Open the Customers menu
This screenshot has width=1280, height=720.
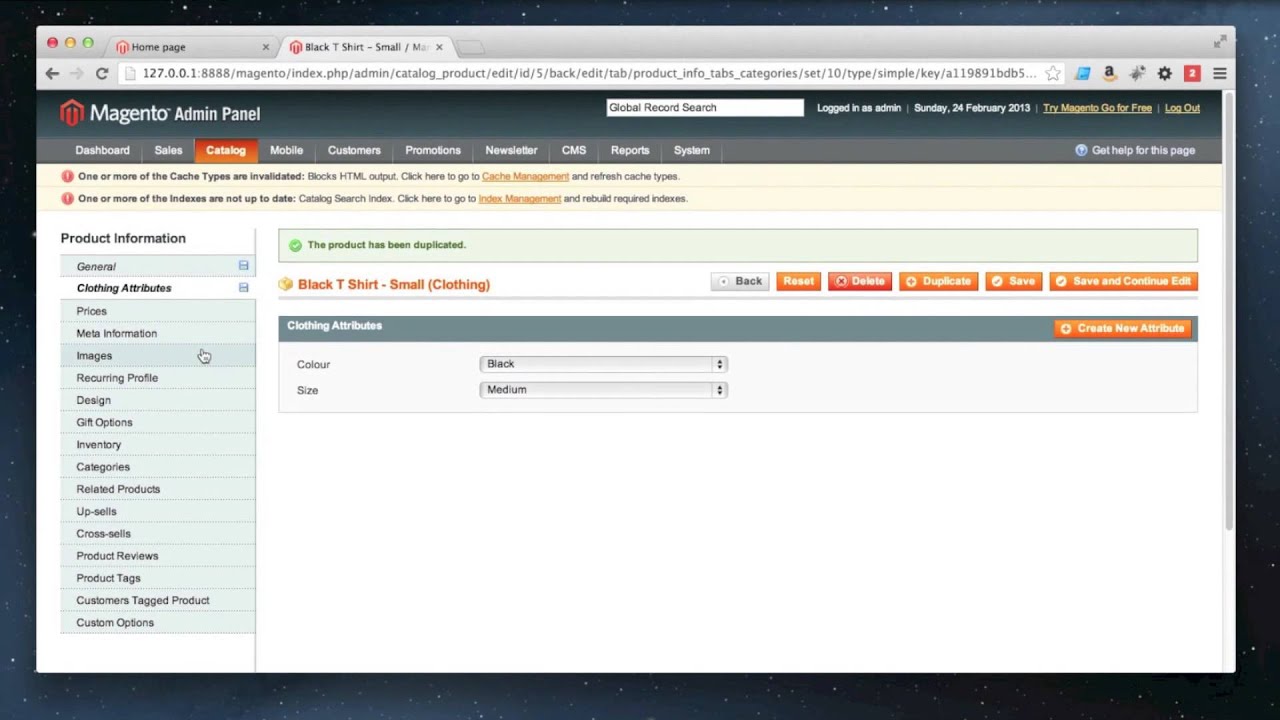354,150
